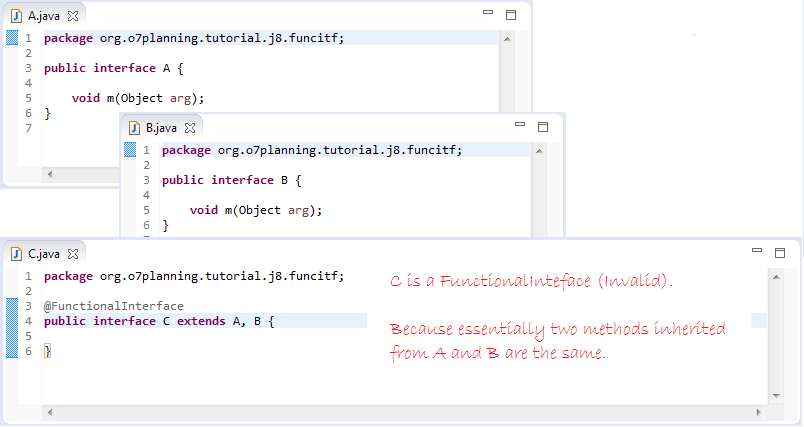Click the Java file icon on C.java tab
Viewport: 804px width, 427px height.
(x=16, y=254)
